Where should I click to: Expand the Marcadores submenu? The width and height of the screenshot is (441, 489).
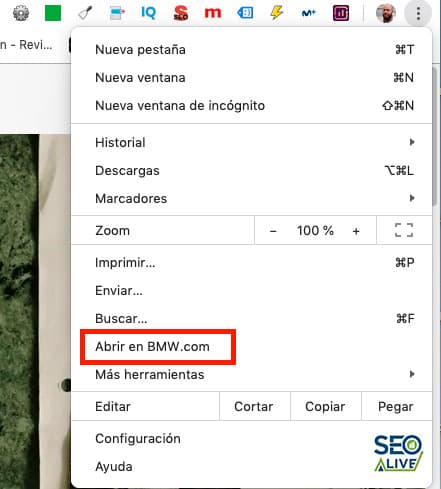252,198
